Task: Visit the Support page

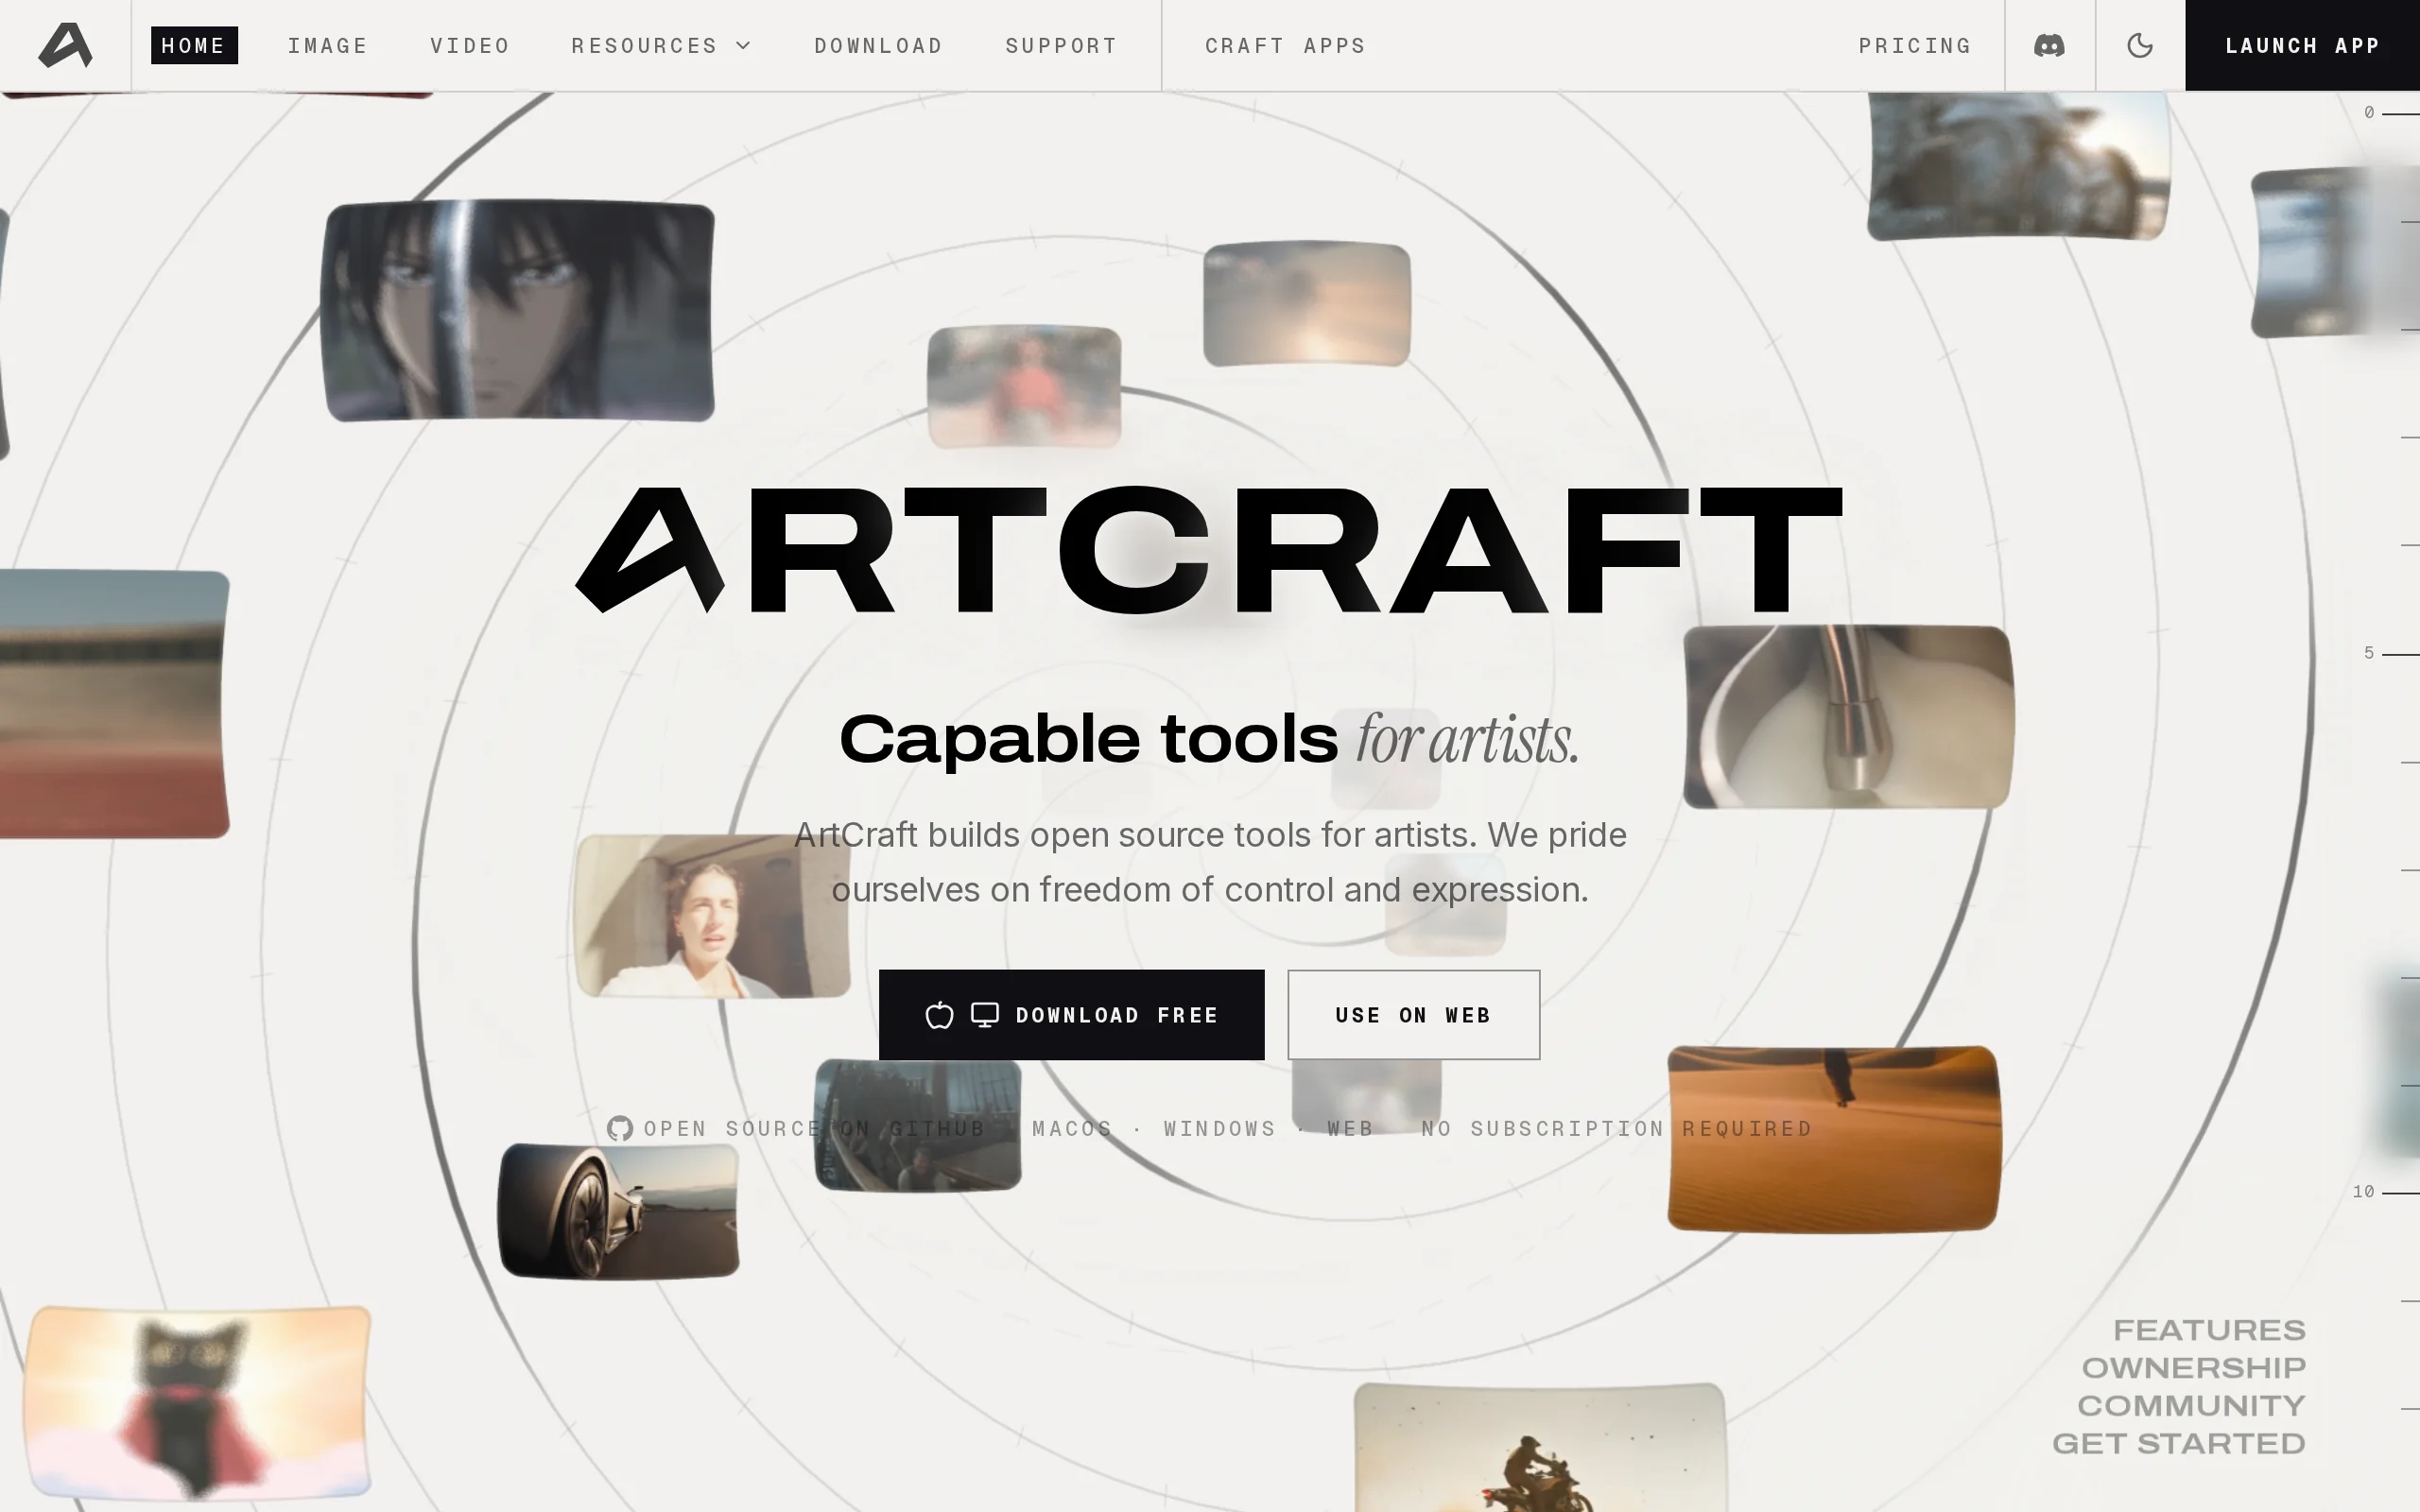Action: pos(1061,45)
